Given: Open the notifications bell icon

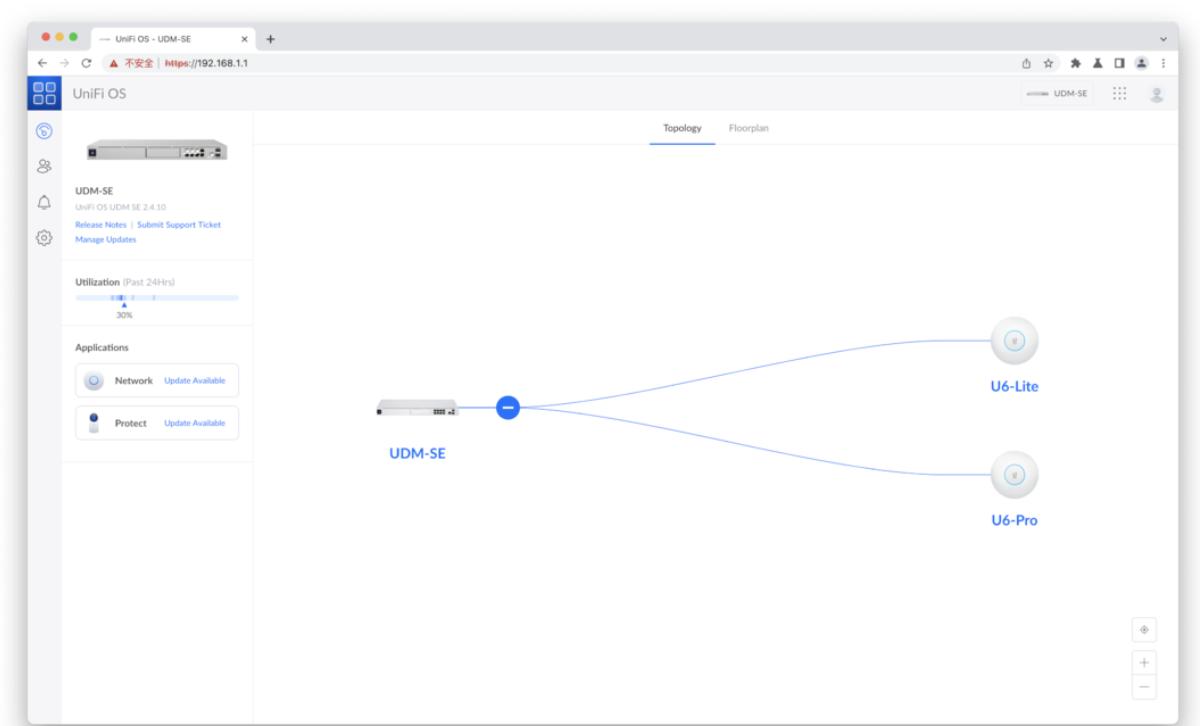Looking at the screenshot, I should click(44, 202).
